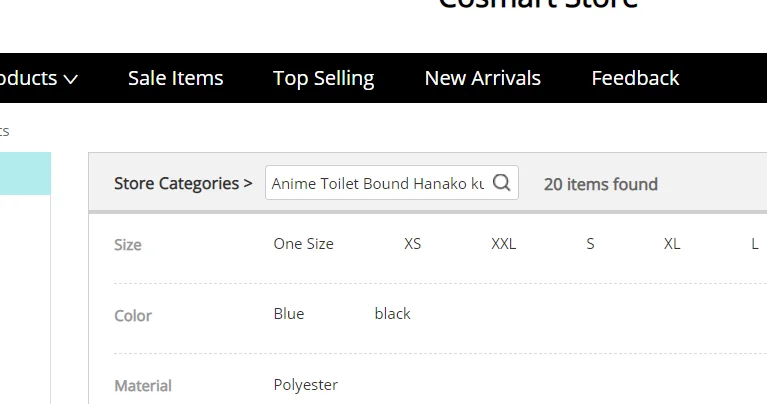Select size L filter
This screenshot has width=767, height=404.
[x=755, y=244]
